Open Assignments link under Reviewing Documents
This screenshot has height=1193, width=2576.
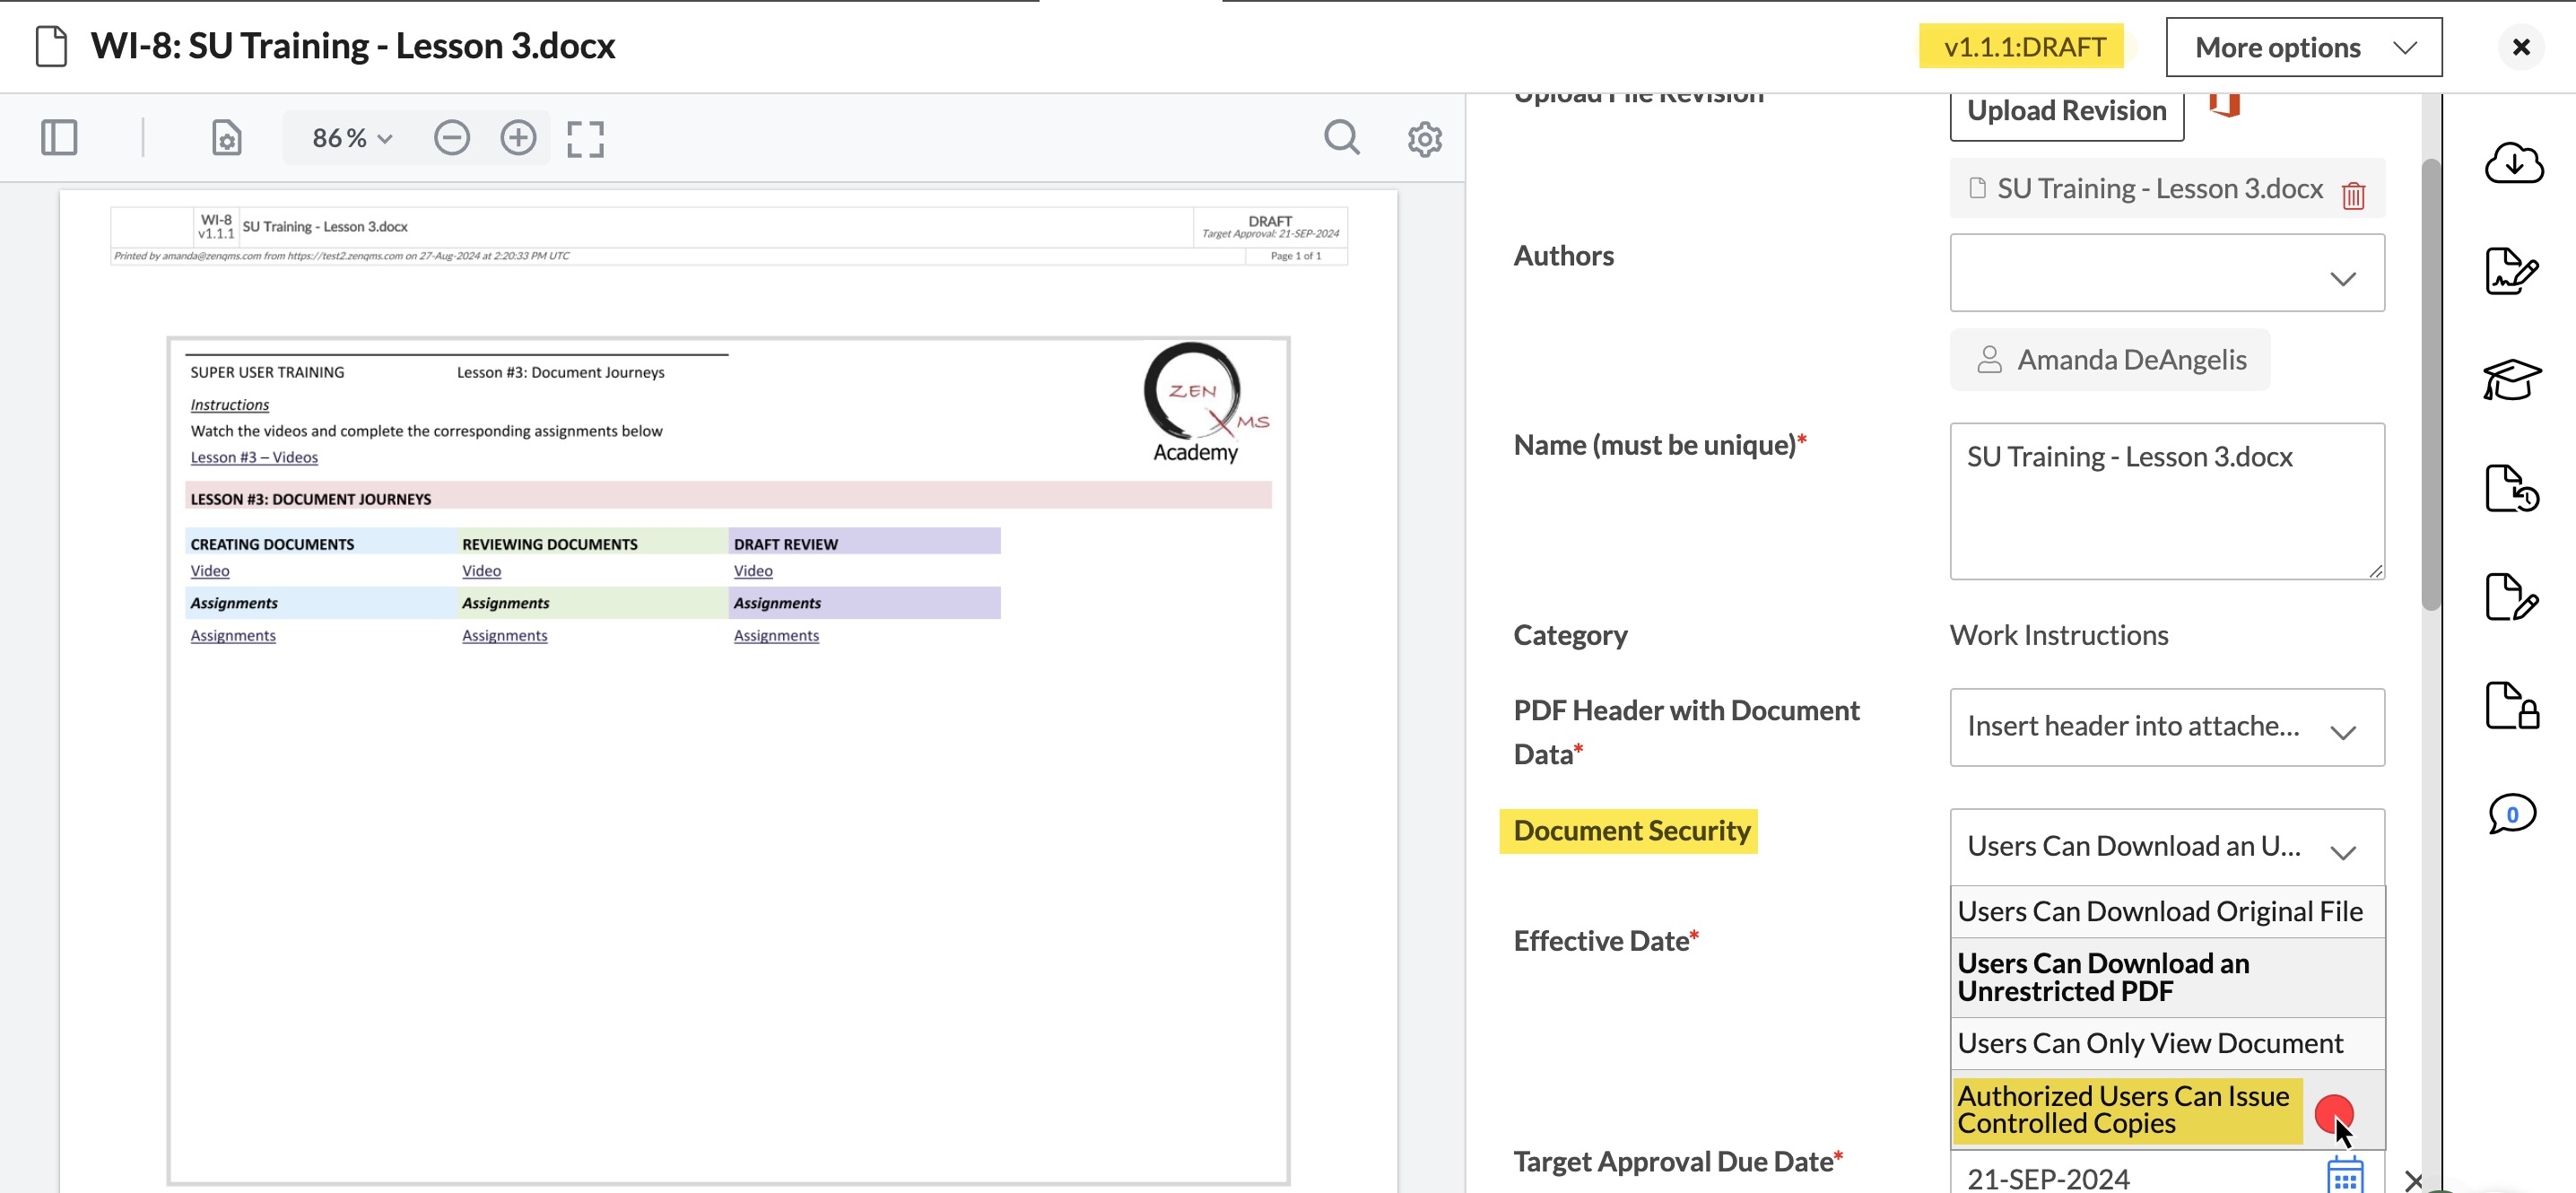click(x=504, y=636)
